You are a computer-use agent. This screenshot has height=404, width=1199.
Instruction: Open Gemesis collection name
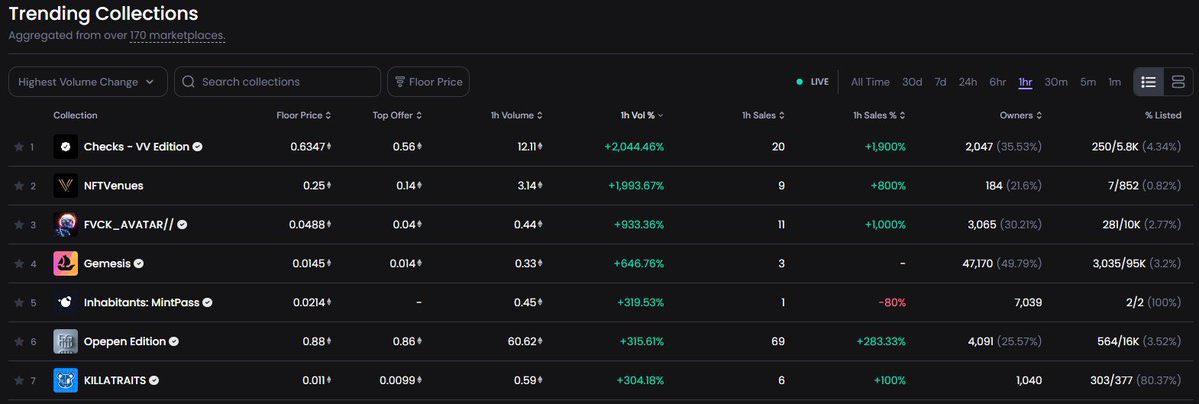tap(107, 263)
